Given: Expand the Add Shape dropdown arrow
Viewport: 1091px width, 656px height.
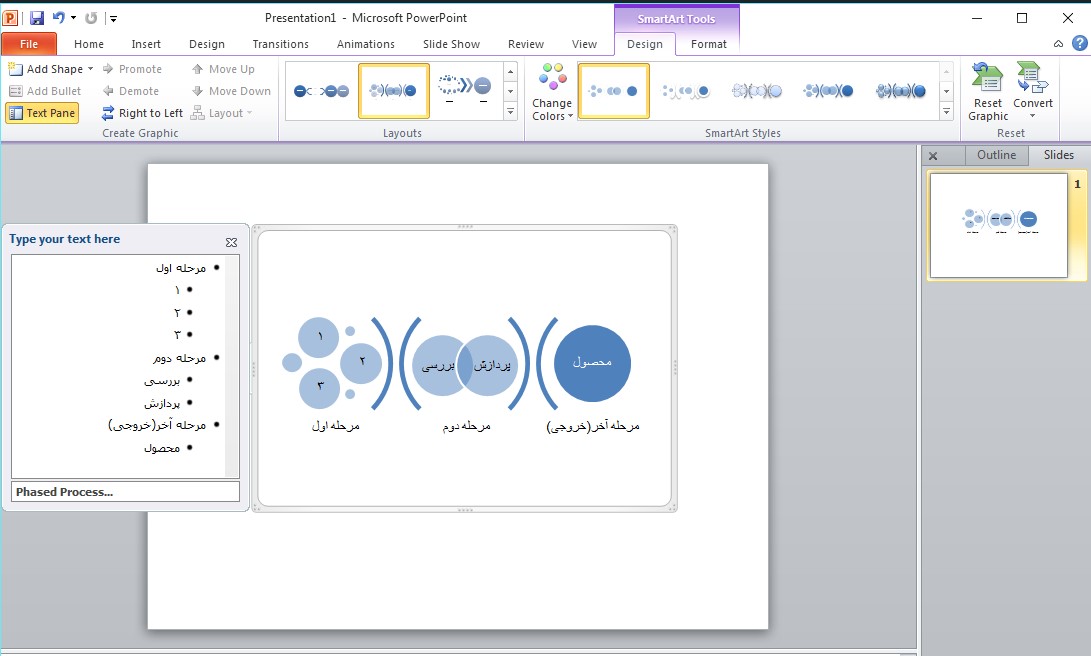Looking at the screenshot, I should (91, 69).
